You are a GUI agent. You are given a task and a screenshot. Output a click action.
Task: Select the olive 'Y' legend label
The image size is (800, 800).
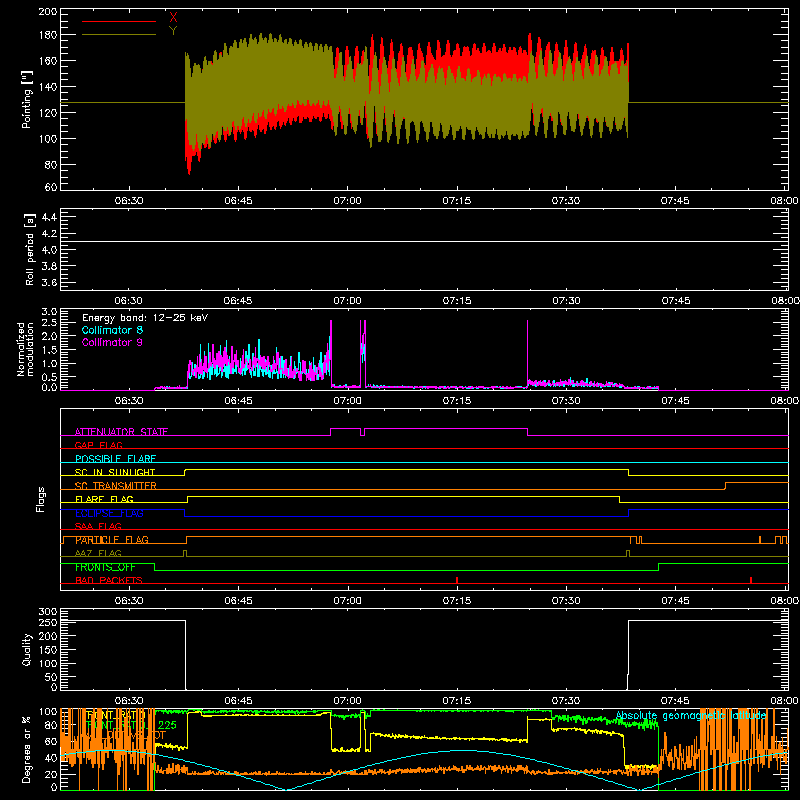pyautogui.click(x=173, y=31)
